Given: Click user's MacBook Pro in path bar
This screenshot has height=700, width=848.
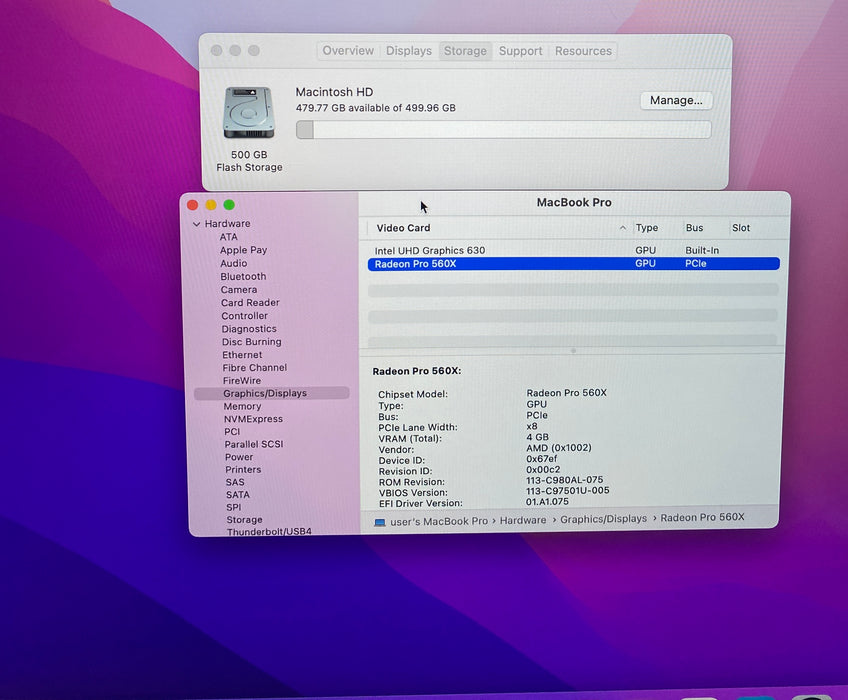Looking at the screenshot, I should pos(439,521).
